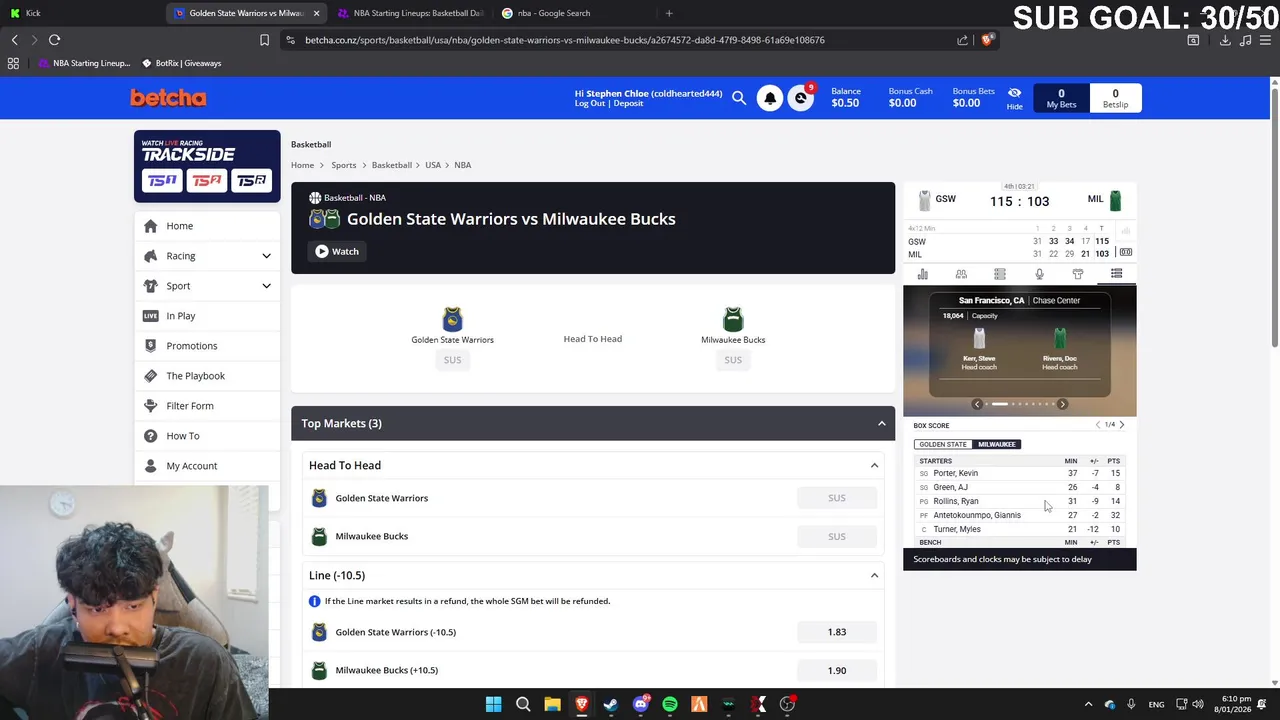1280x720 pixels.
Task: Open Promotions in the sidebar
Action: [x=207, y=346]
